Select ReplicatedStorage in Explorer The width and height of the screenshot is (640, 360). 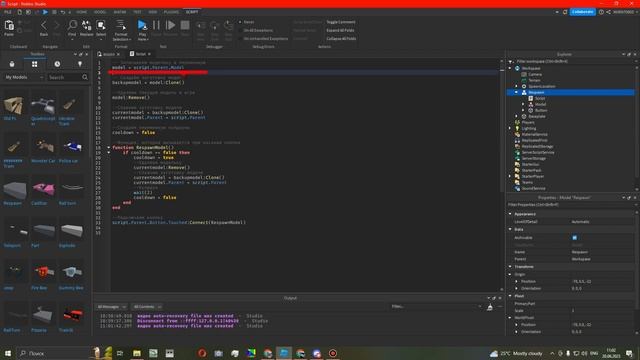point(537,146)
